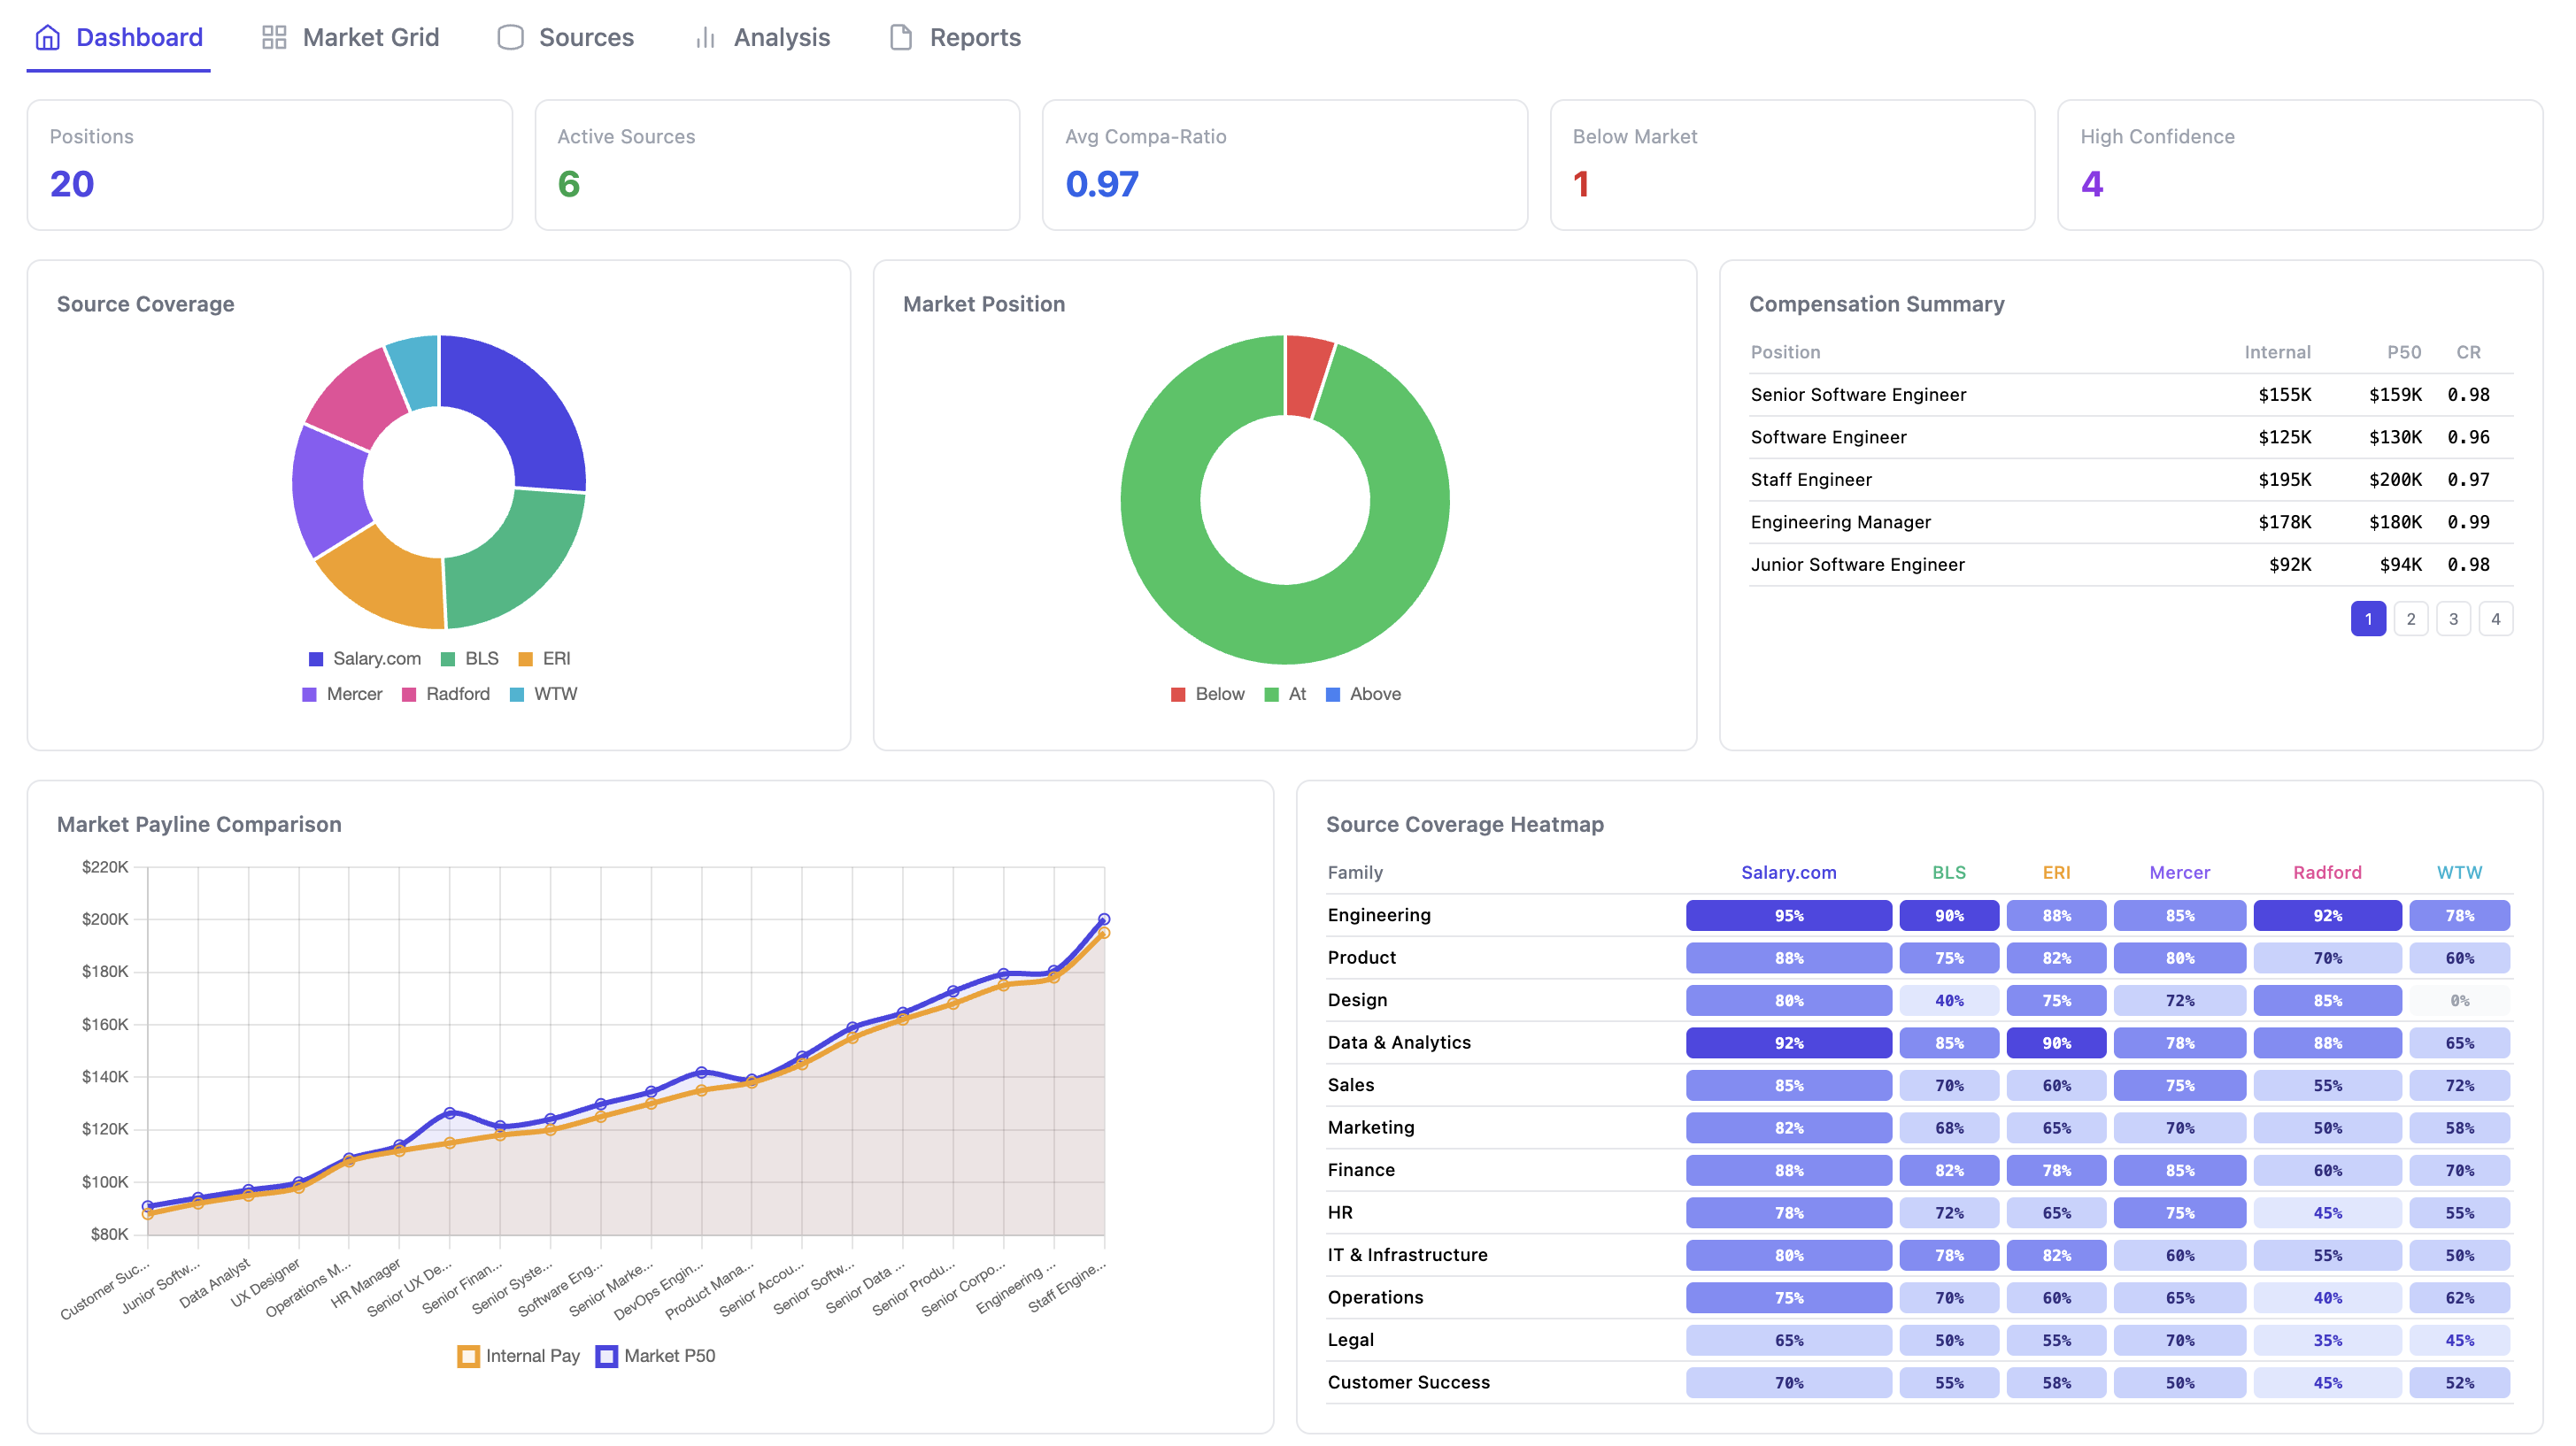The height and width of the screenshot is (1446, 2576).
Task: Toggle ERI legend in Source Coverage
Action: [545, 659]
